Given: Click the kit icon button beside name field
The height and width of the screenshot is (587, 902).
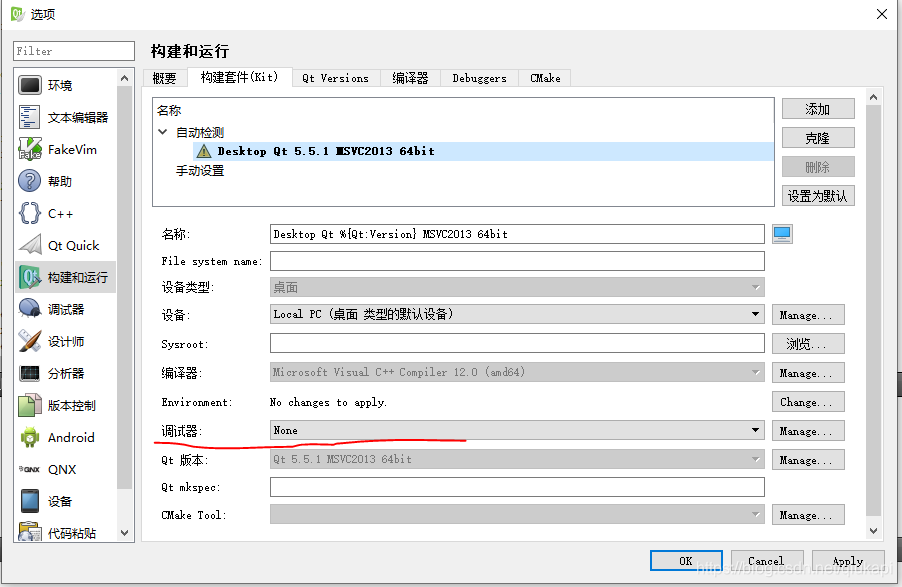Looking at the screenshot, I should click(x=782, y=234).
